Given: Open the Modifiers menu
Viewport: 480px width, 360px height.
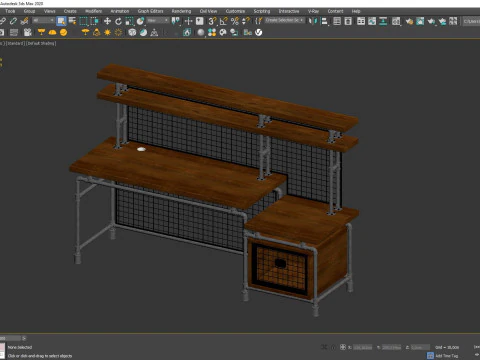Looking at the screenshot, I should (x=93, y=11).
